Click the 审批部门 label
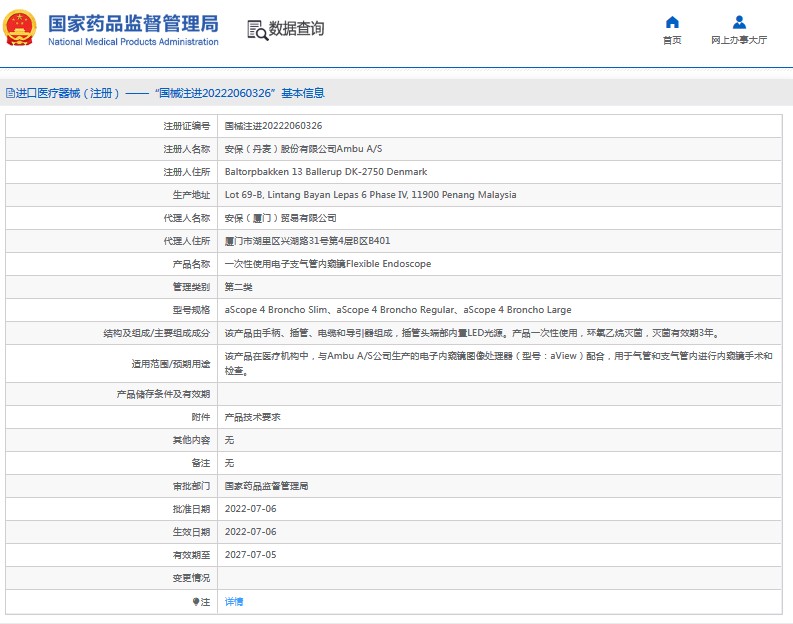 click(191, 486)
